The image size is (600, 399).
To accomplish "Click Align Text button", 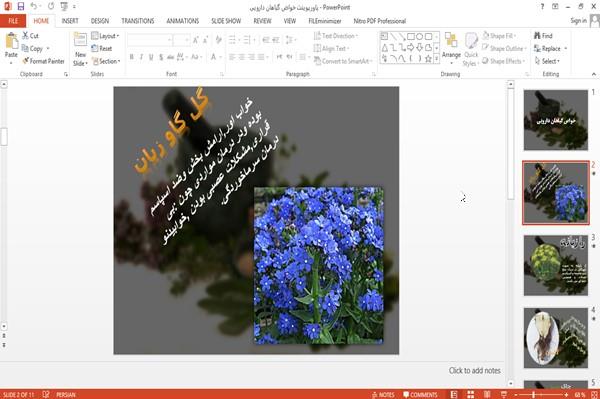I will pyautogui.click(x=331, y=48).
